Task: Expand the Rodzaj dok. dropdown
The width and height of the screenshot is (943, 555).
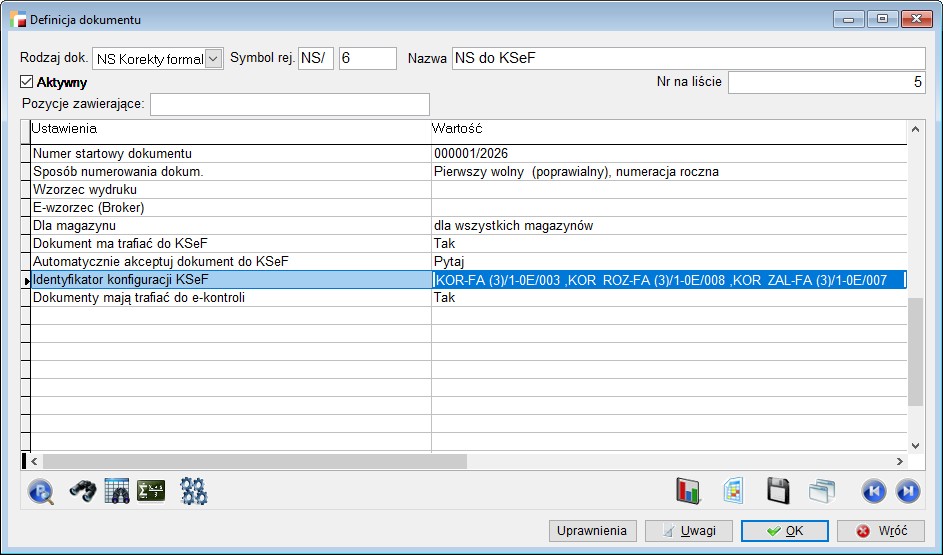Action: (x=213, y=59)
